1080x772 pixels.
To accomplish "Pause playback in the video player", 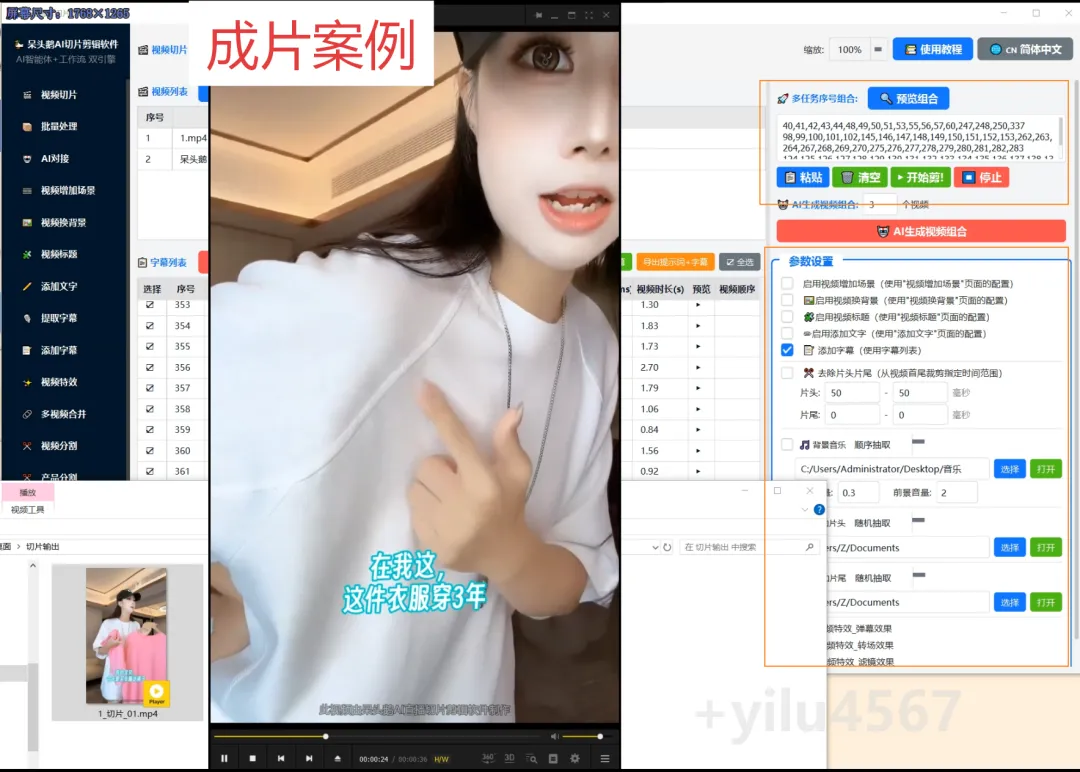I will click(x=225, y=758).
